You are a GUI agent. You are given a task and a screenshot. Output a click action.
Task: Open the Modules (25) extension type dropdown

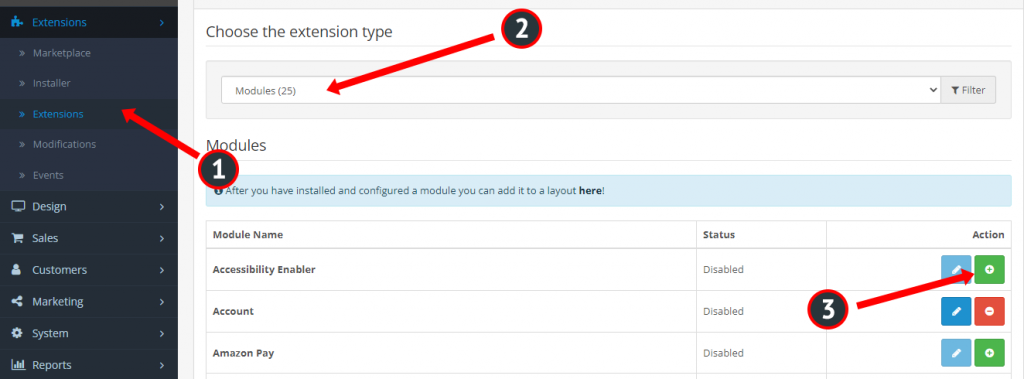tap(581, 91)
